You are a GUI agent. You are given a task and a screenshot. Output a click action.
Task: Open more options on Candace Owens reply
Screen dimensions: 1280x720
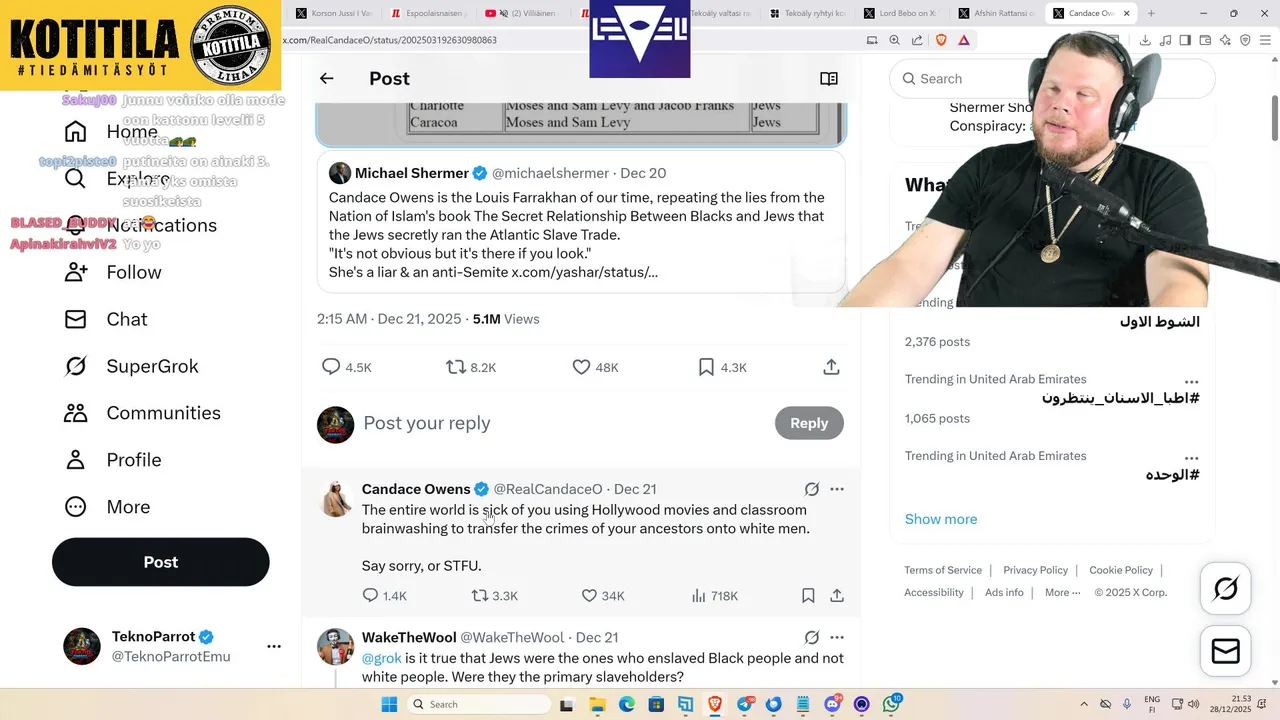point(837,489)
